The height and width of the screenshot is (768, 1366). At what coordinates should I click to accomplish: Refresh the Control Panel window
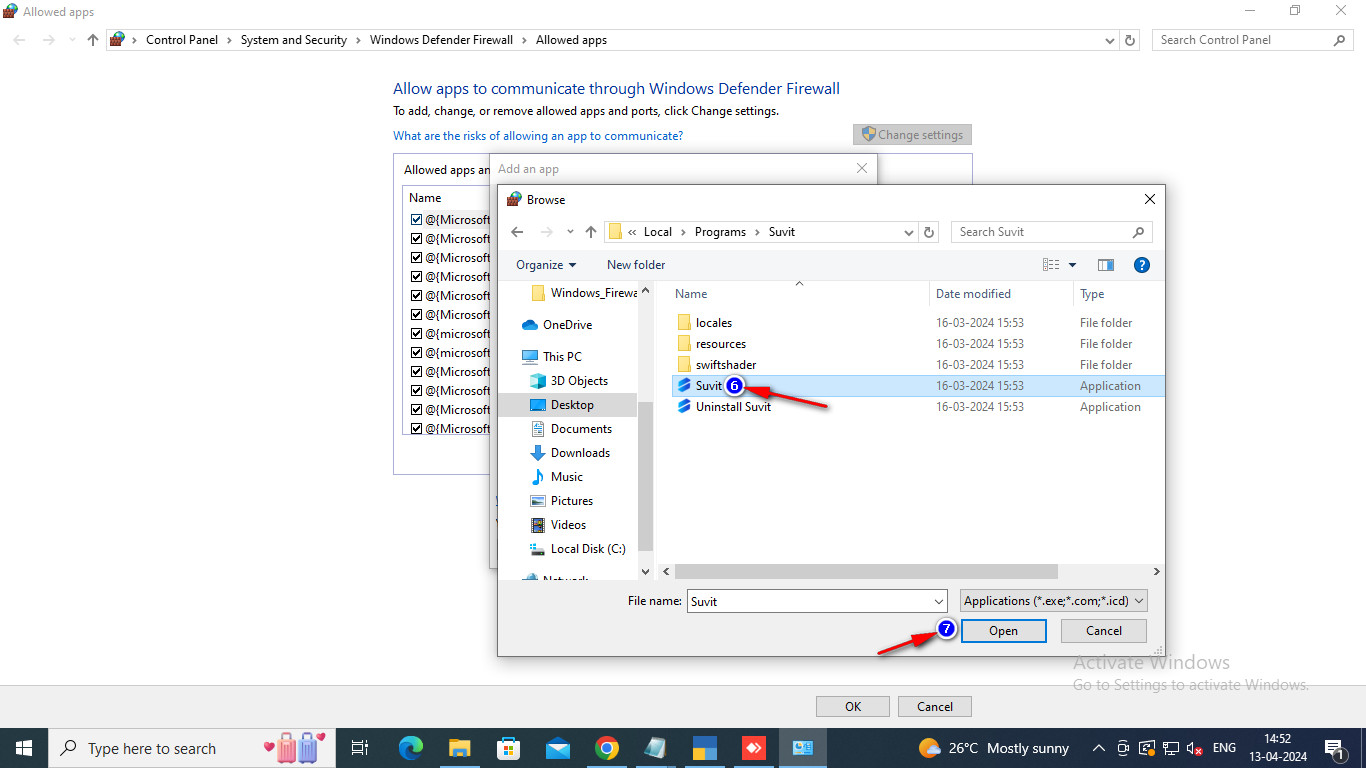[x=1130, y=40]
